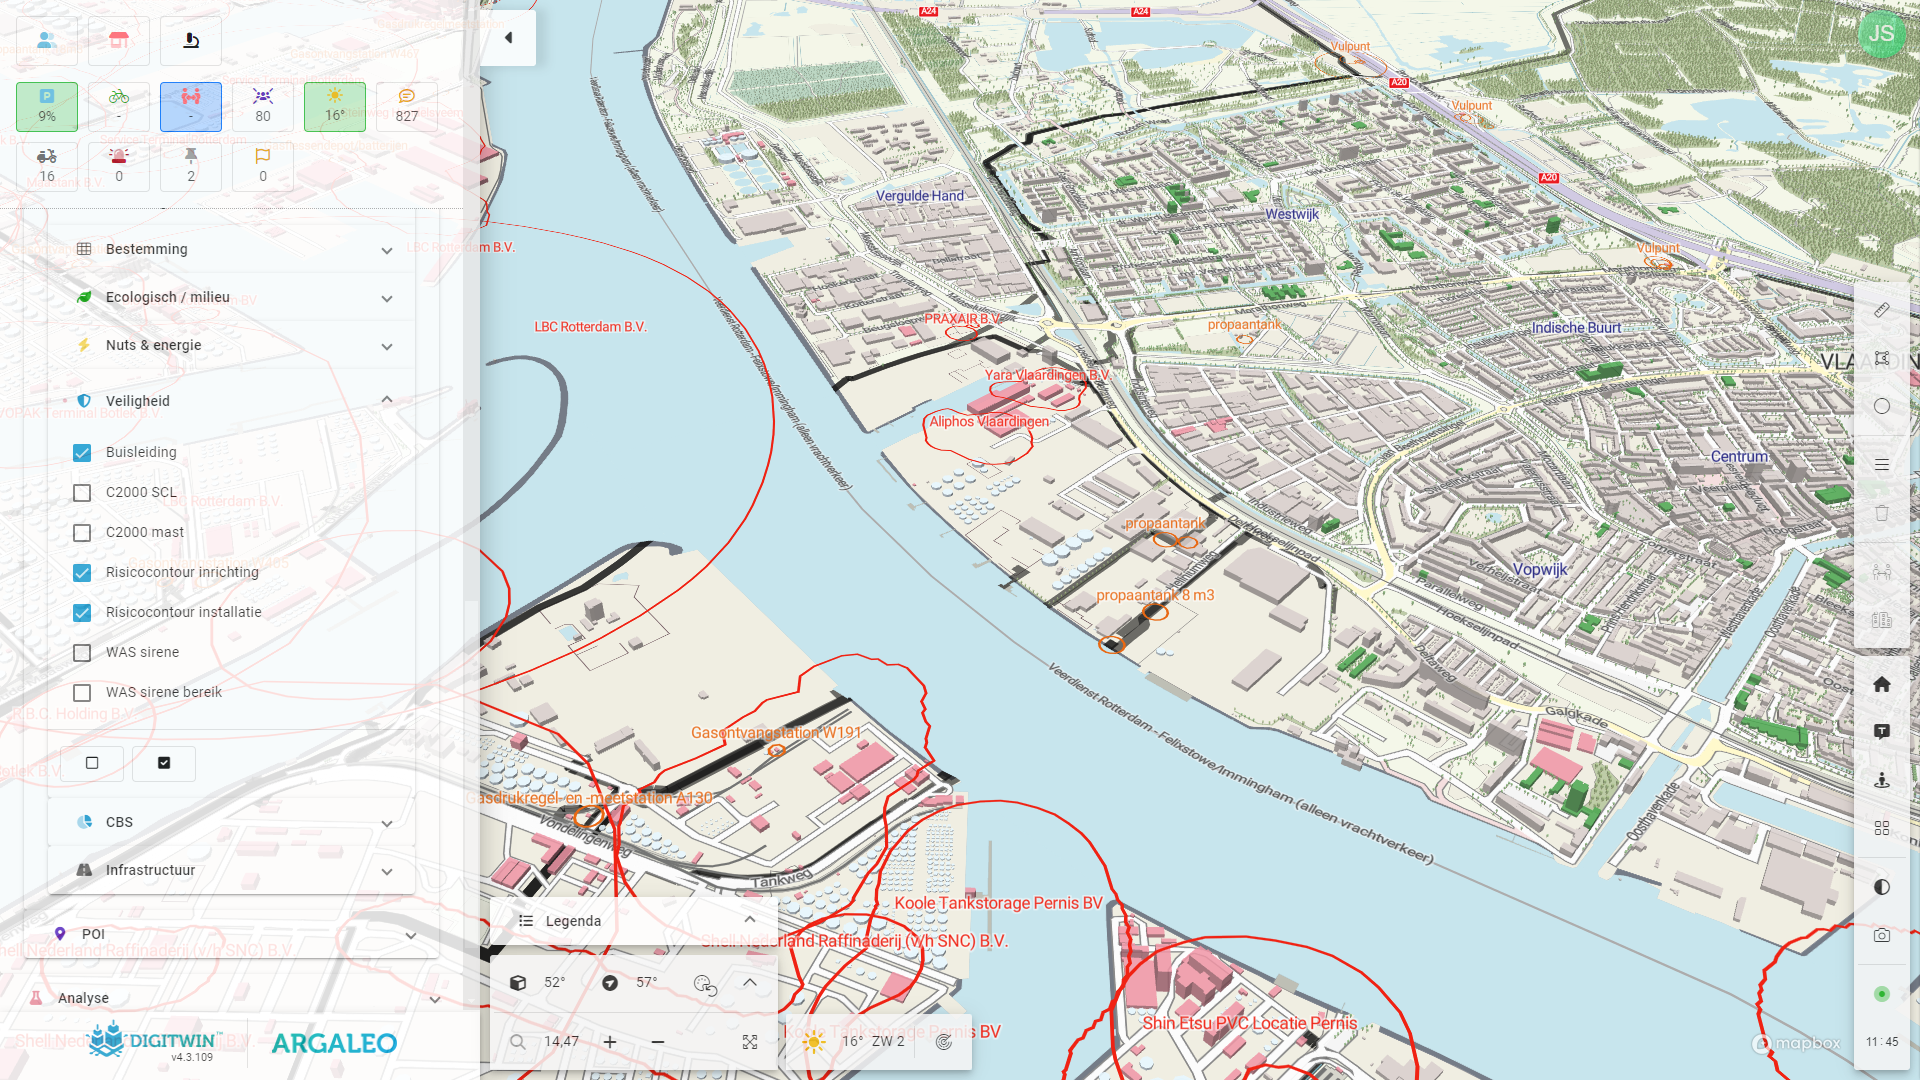Enable the WAS sirene checkbox
The width and height of the screenshot is (1920, 1080).
(82, 653)
